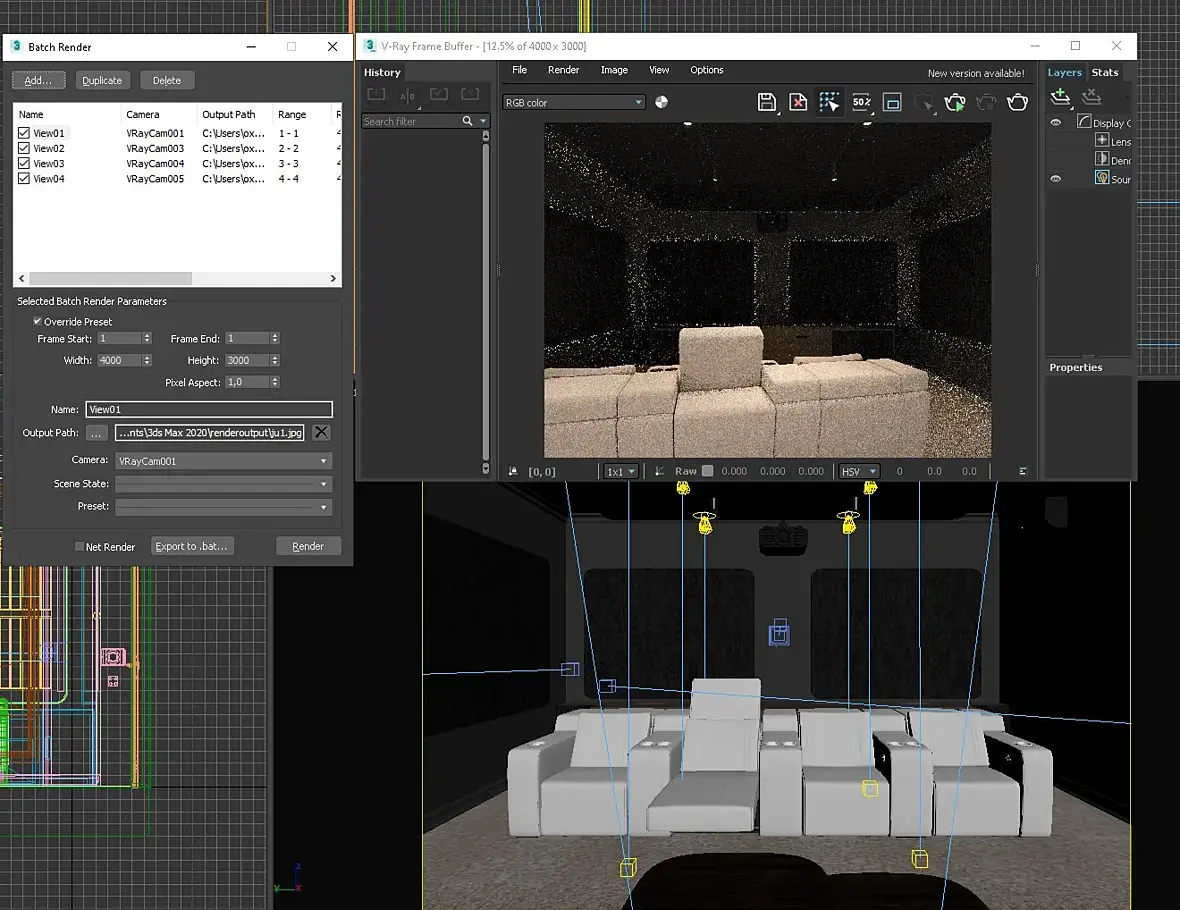Open the RGB color channel dropdown
The width and height of the screenshot is (1180, 910).
[x=574, y=102]
